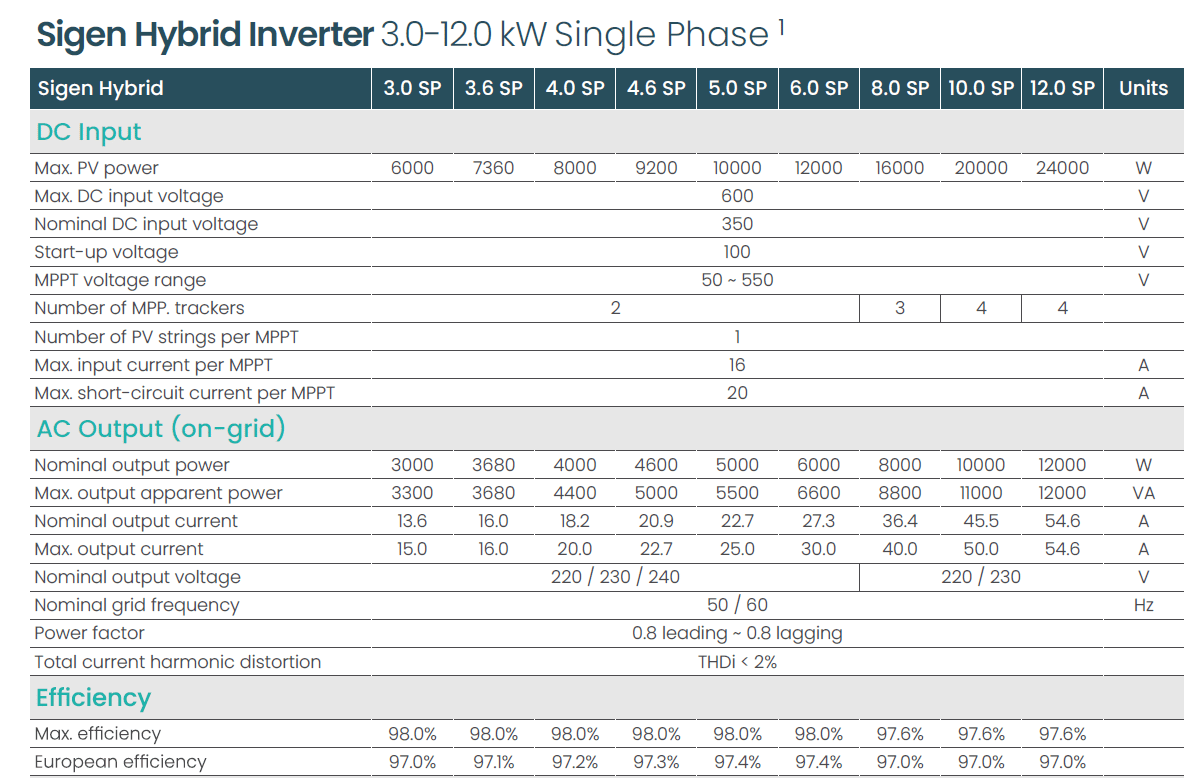
Task: Click the "Units" column header
Action: (1143, 88)
